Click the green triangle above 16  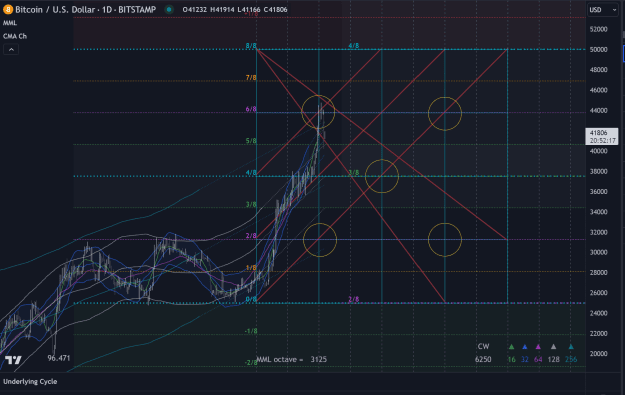click(511, 346)
